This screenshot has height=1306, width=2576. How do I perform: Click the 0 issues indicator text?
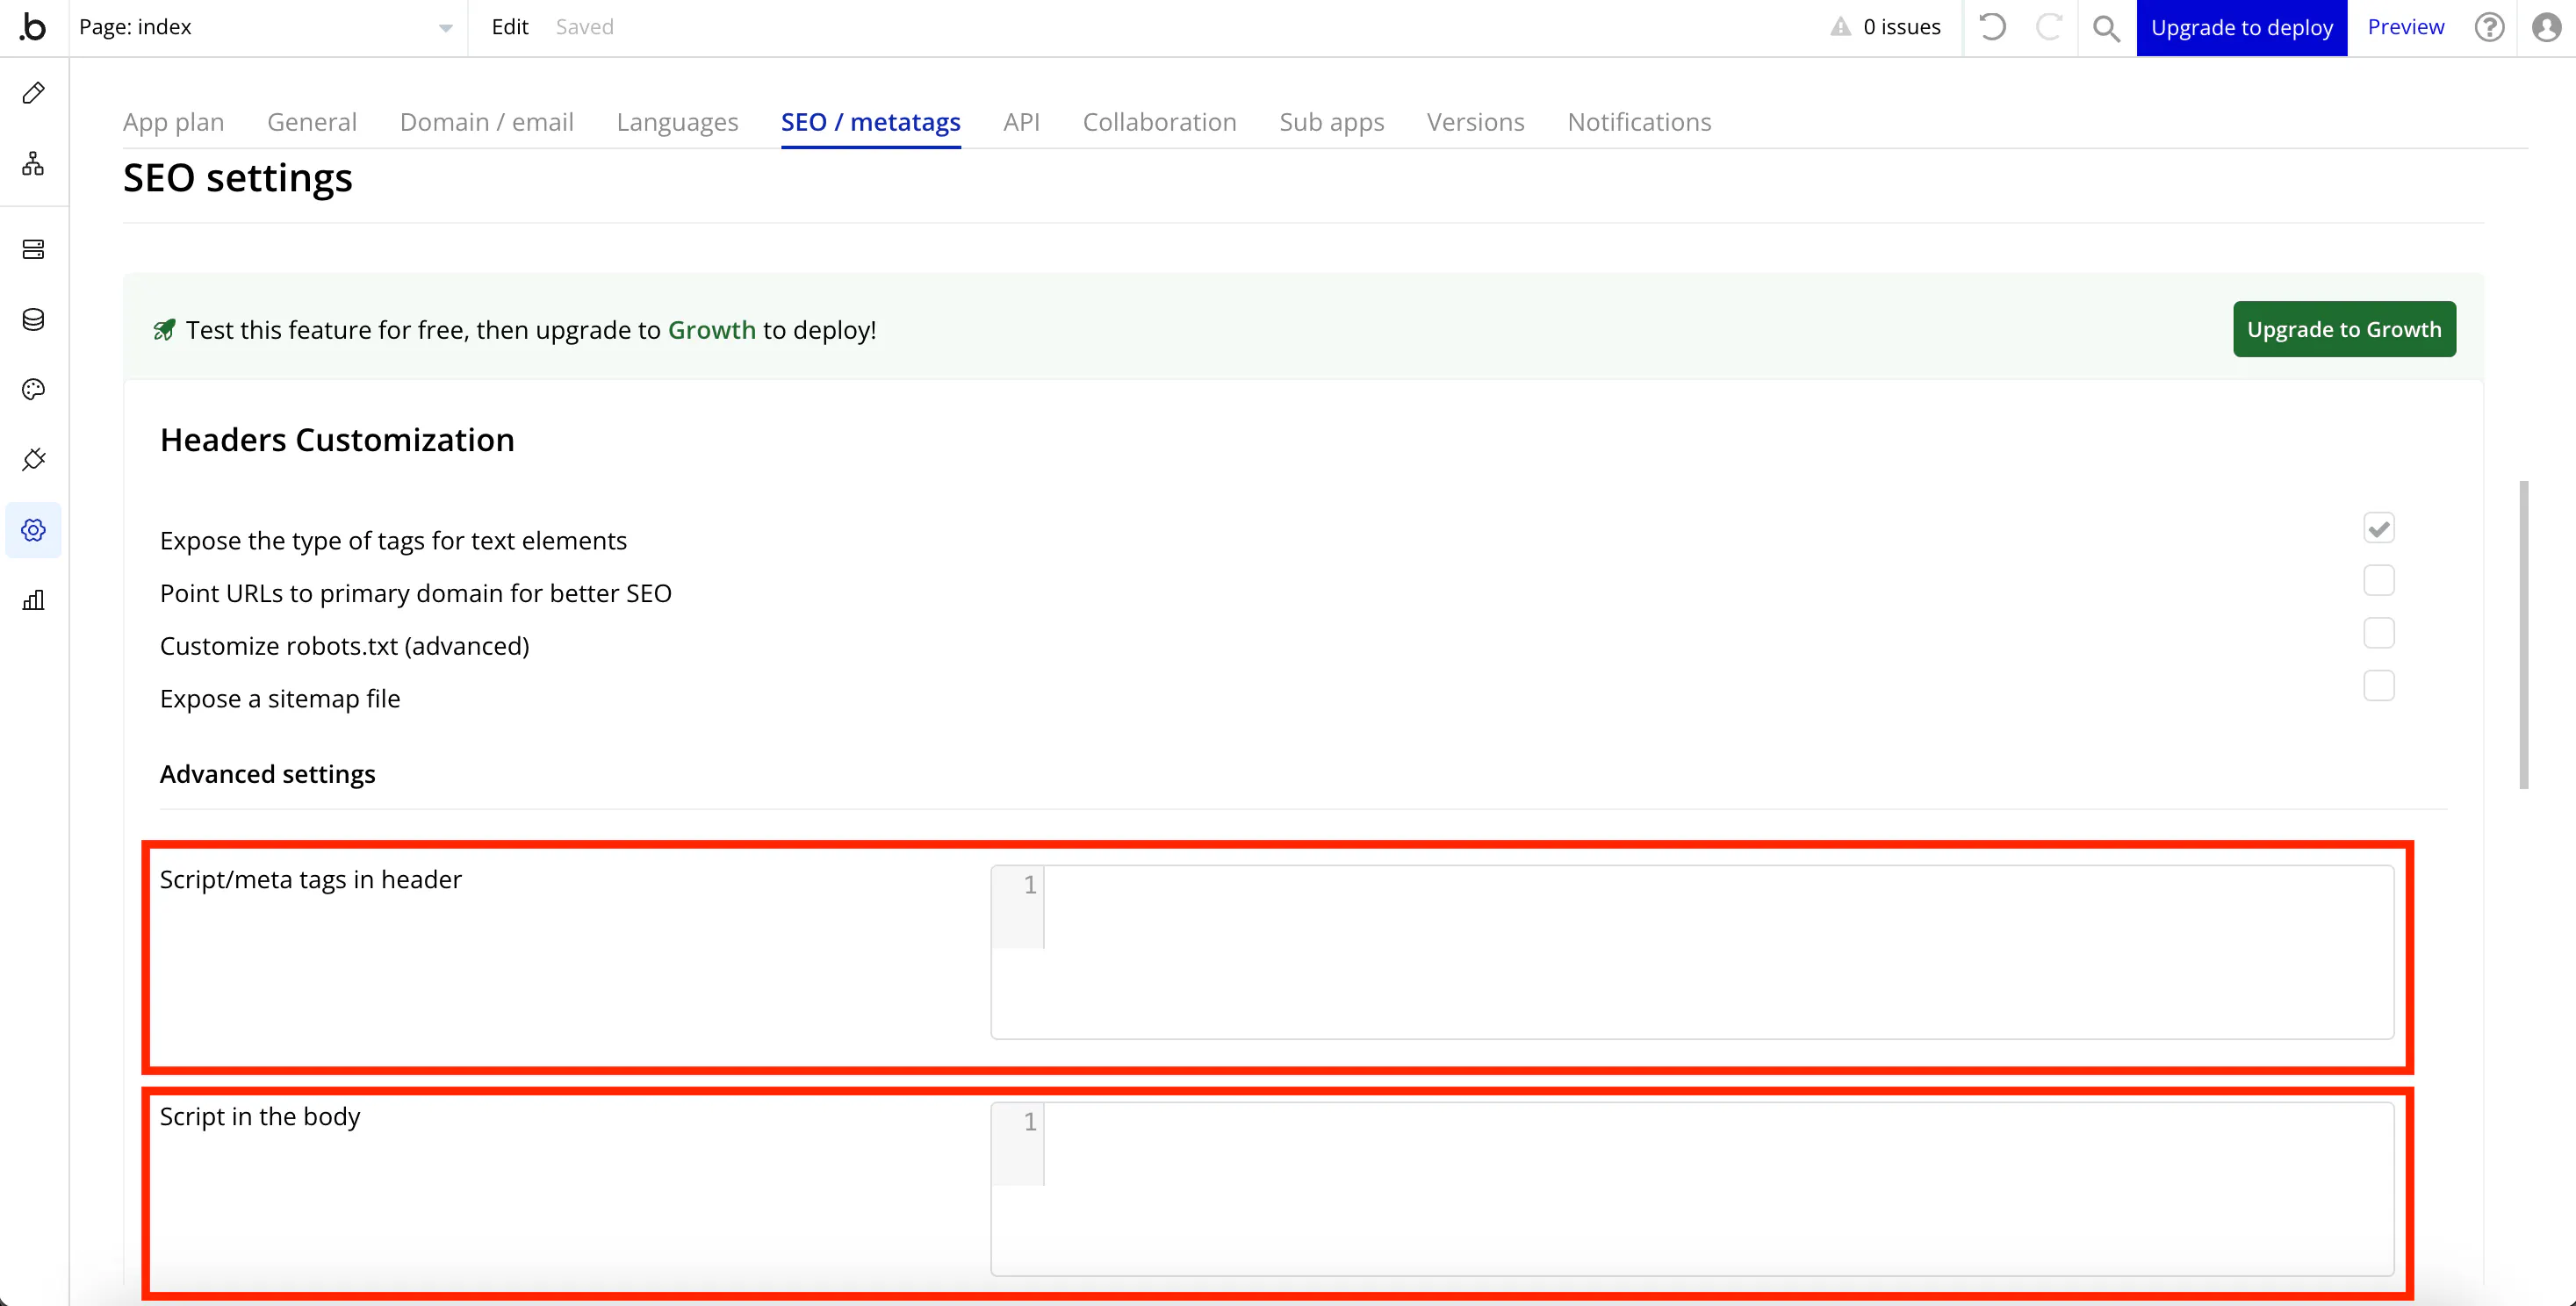(x=1901, y=27)
